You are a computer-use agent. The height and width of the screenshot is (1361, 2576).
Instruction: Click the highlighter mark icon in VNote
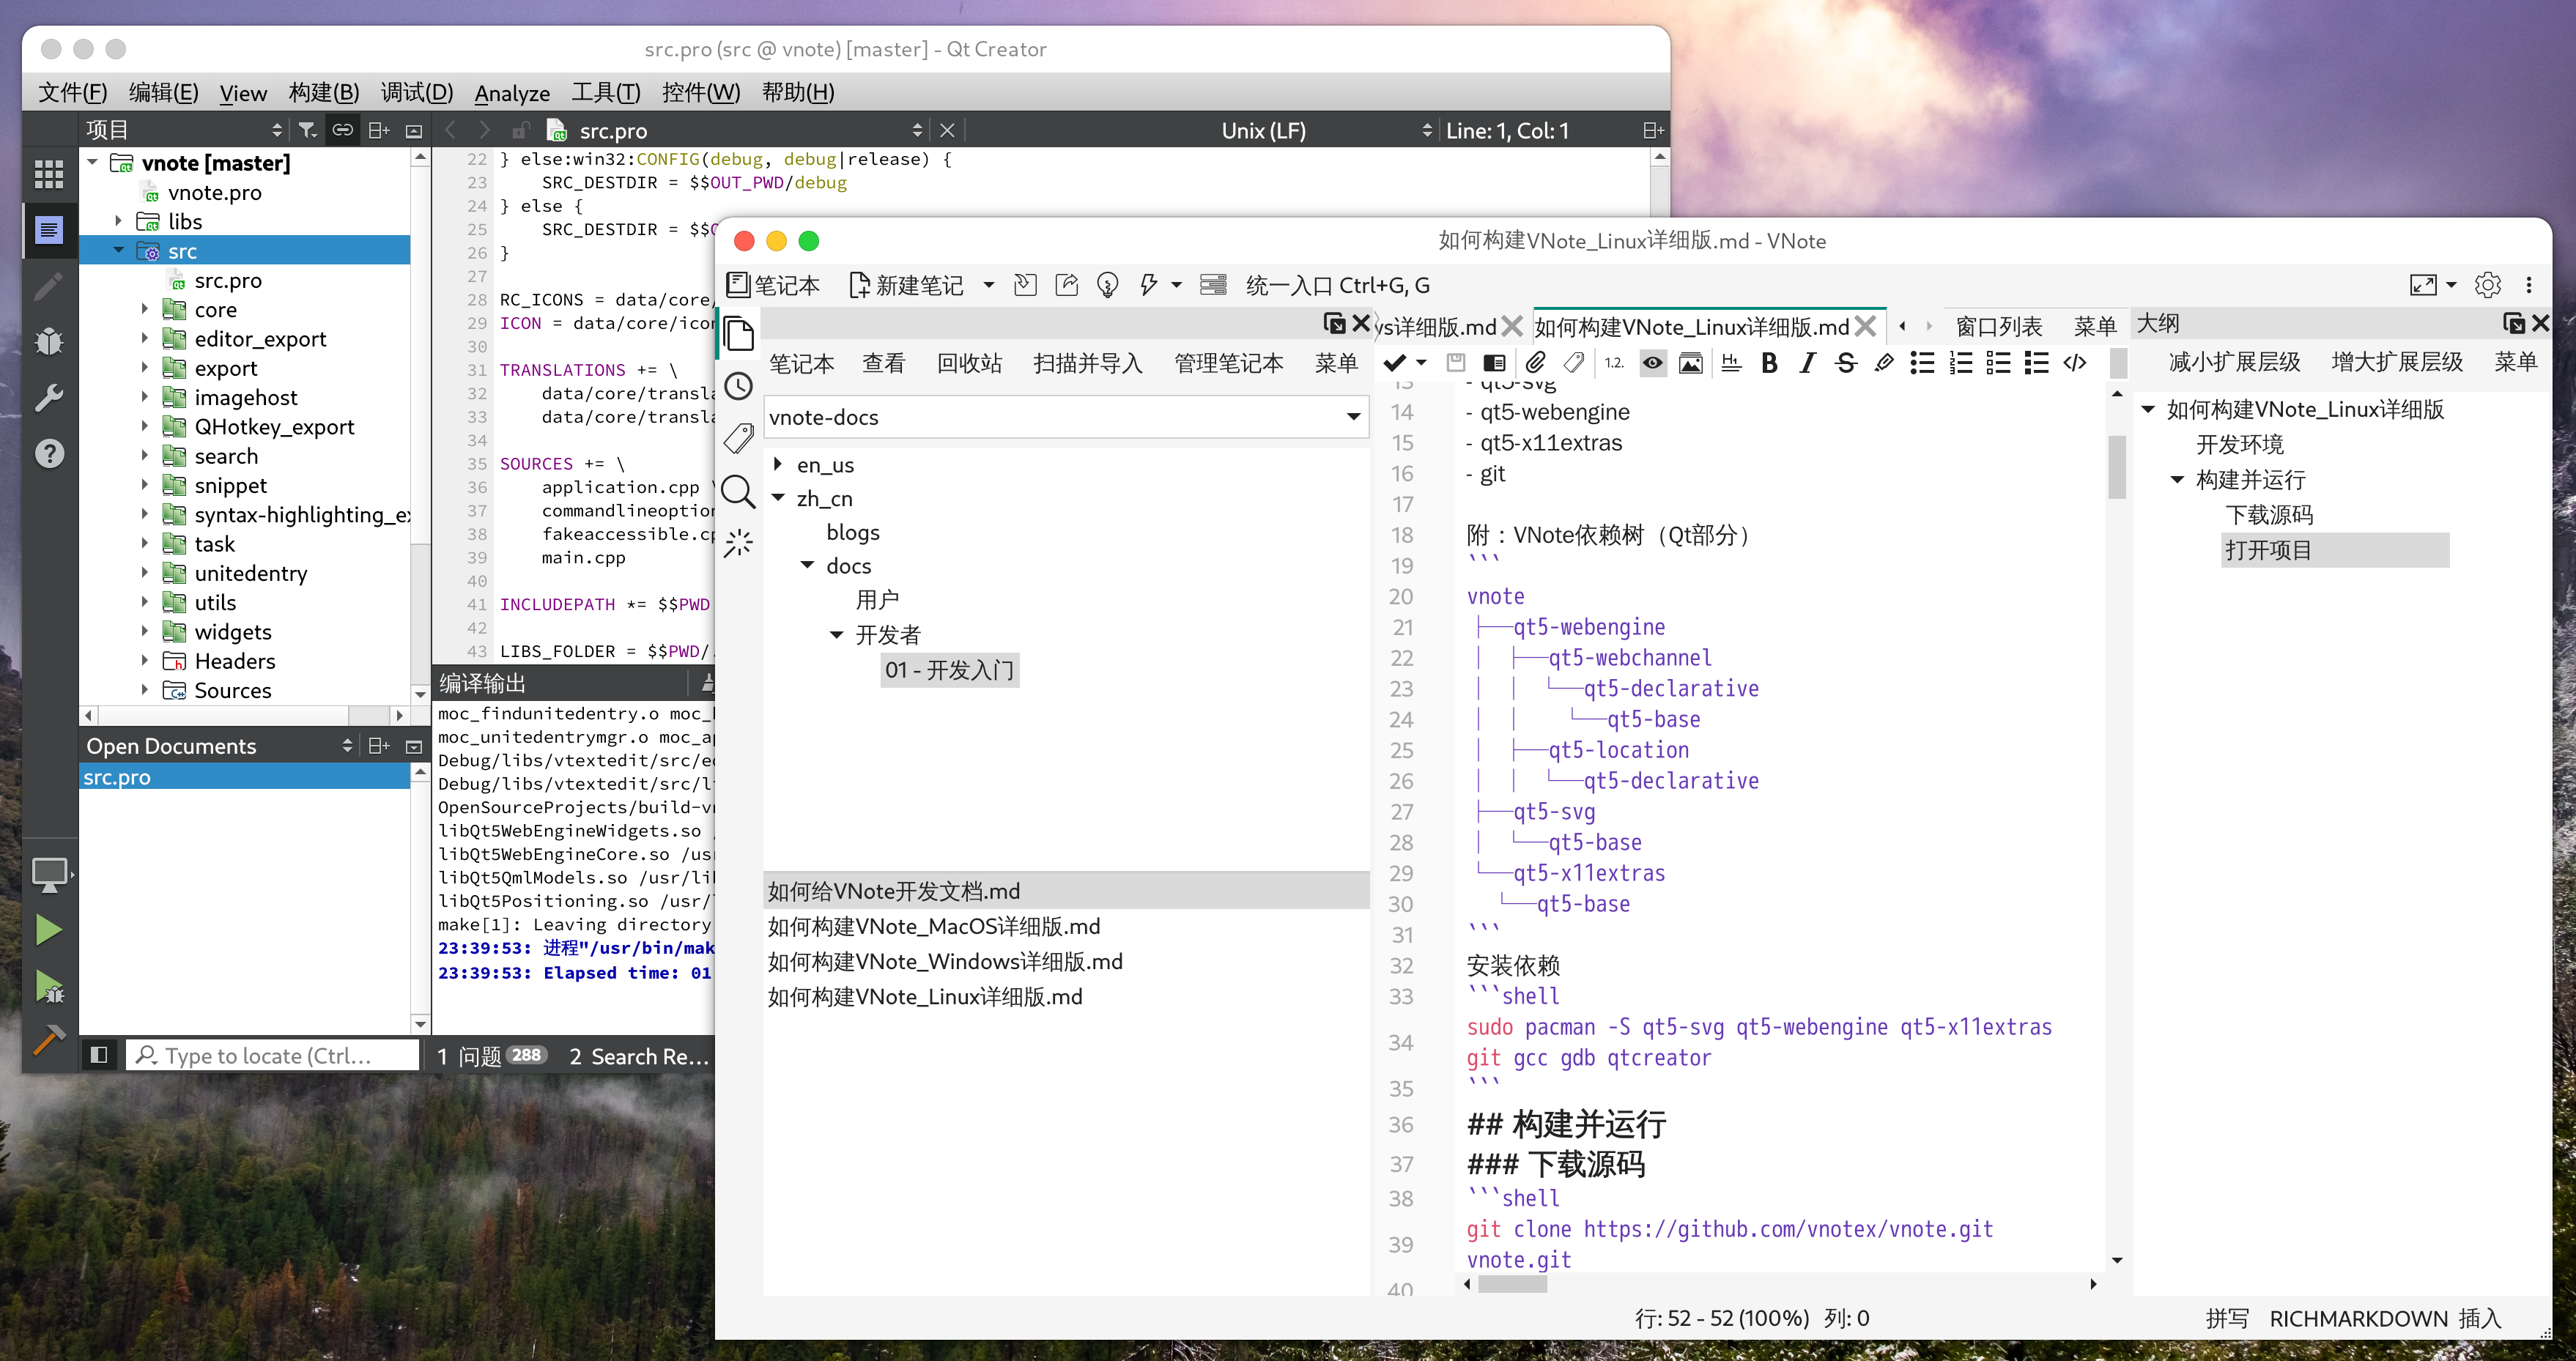tap(1884, 363)
